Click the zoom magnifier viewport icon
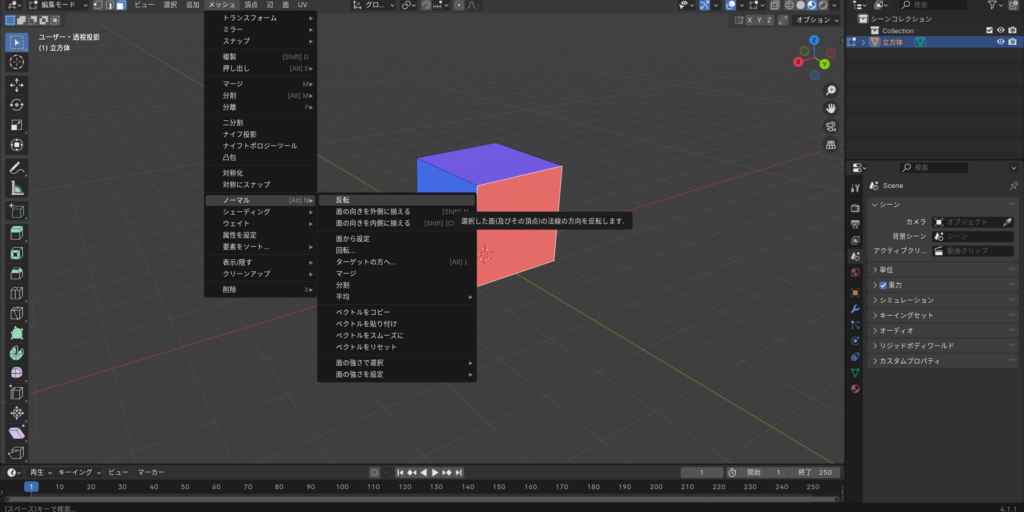Screen dimensions: 1024x512 (831, 90)
